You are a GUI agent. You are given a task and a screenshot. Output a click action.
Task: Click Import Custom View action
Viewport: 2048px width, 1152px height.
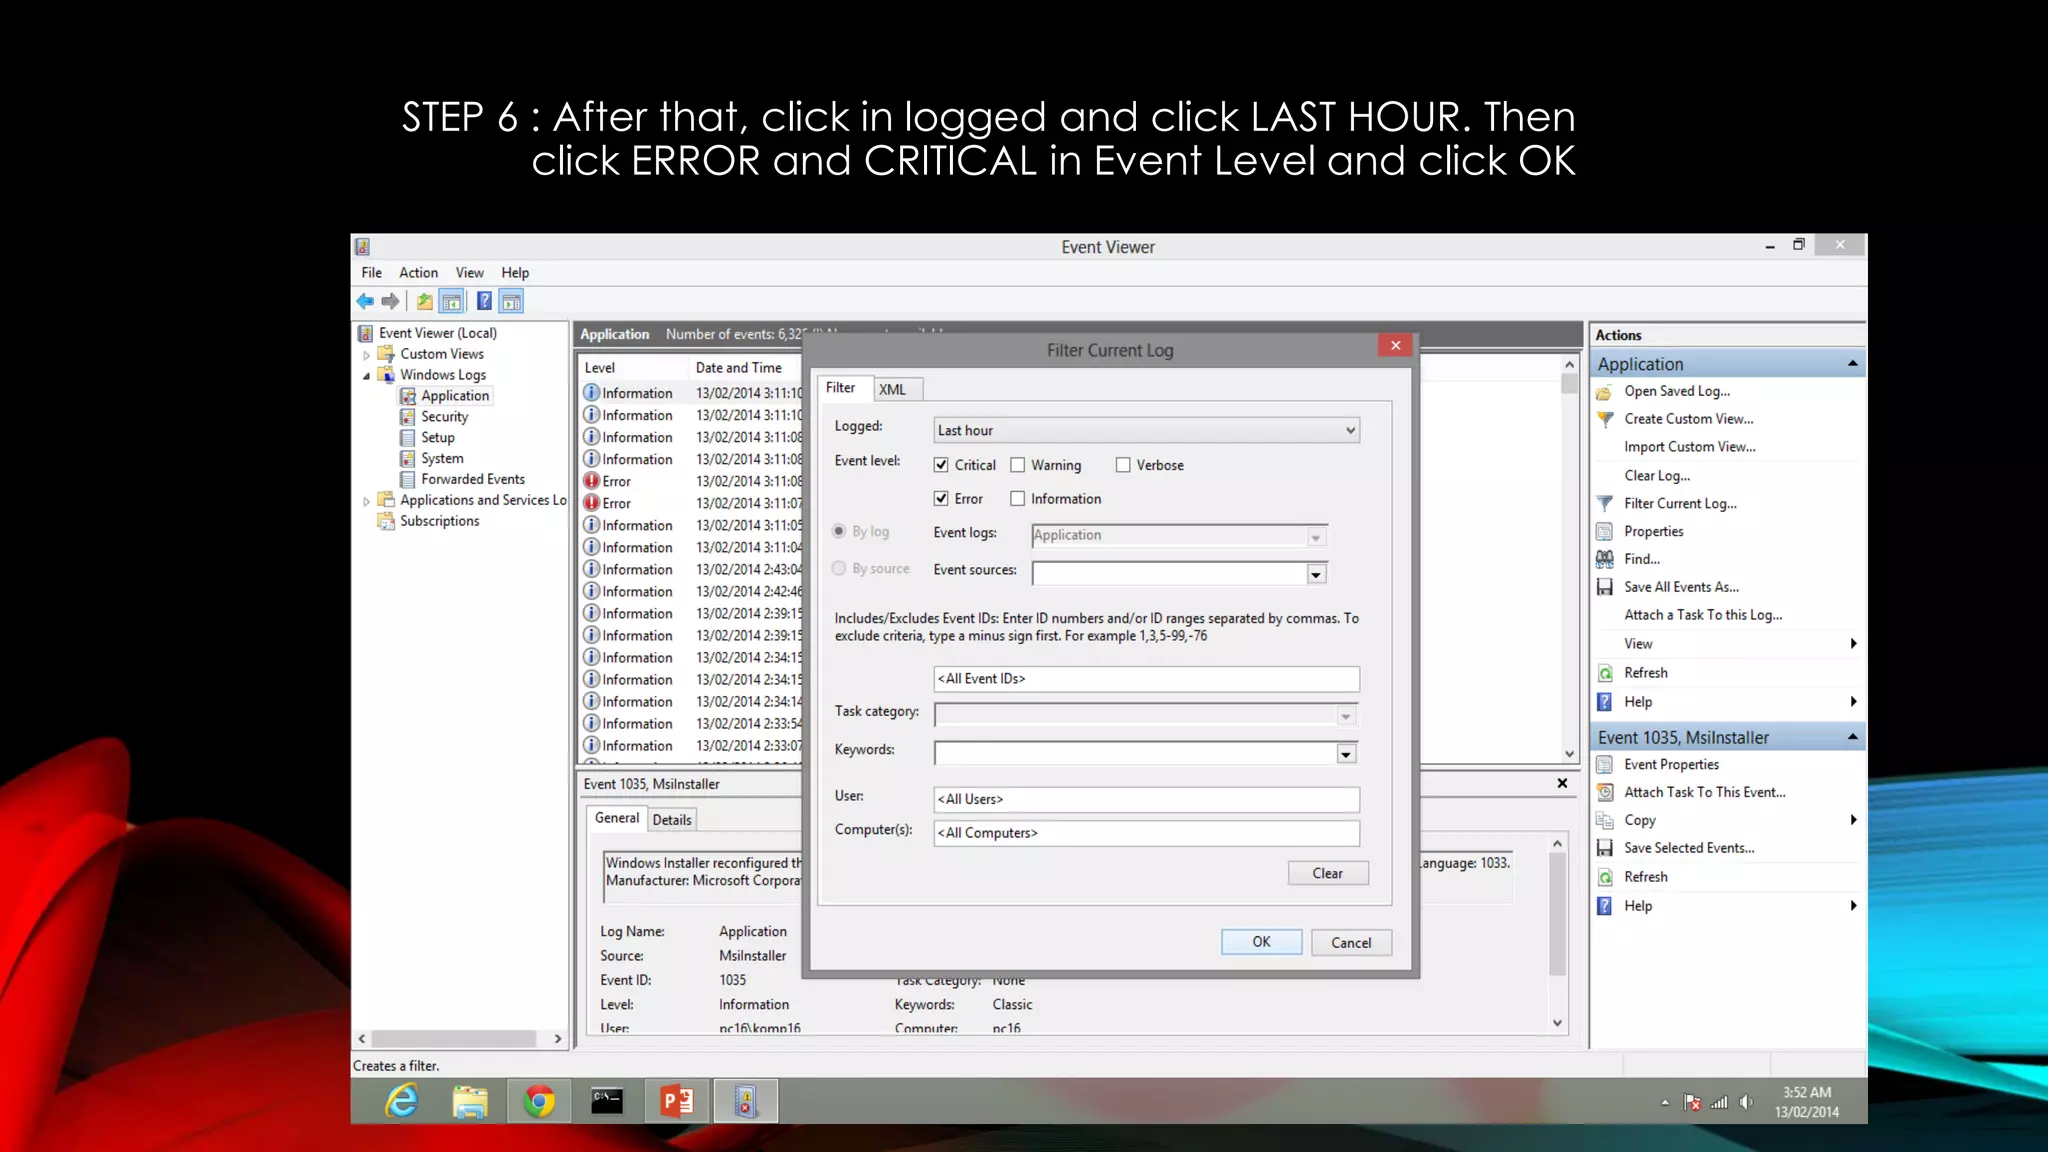coord(1690,447)
